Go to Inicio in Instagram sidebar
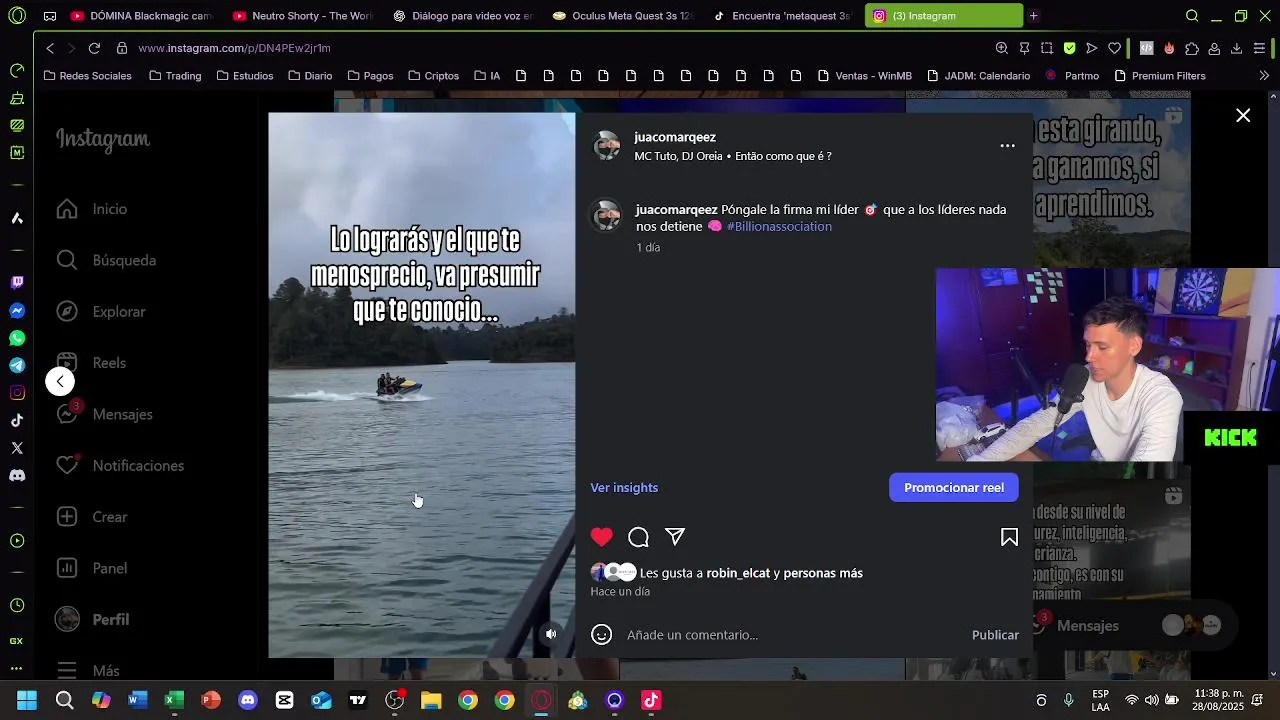This screenshot has height=720, width=1280. tap(92, 209)
